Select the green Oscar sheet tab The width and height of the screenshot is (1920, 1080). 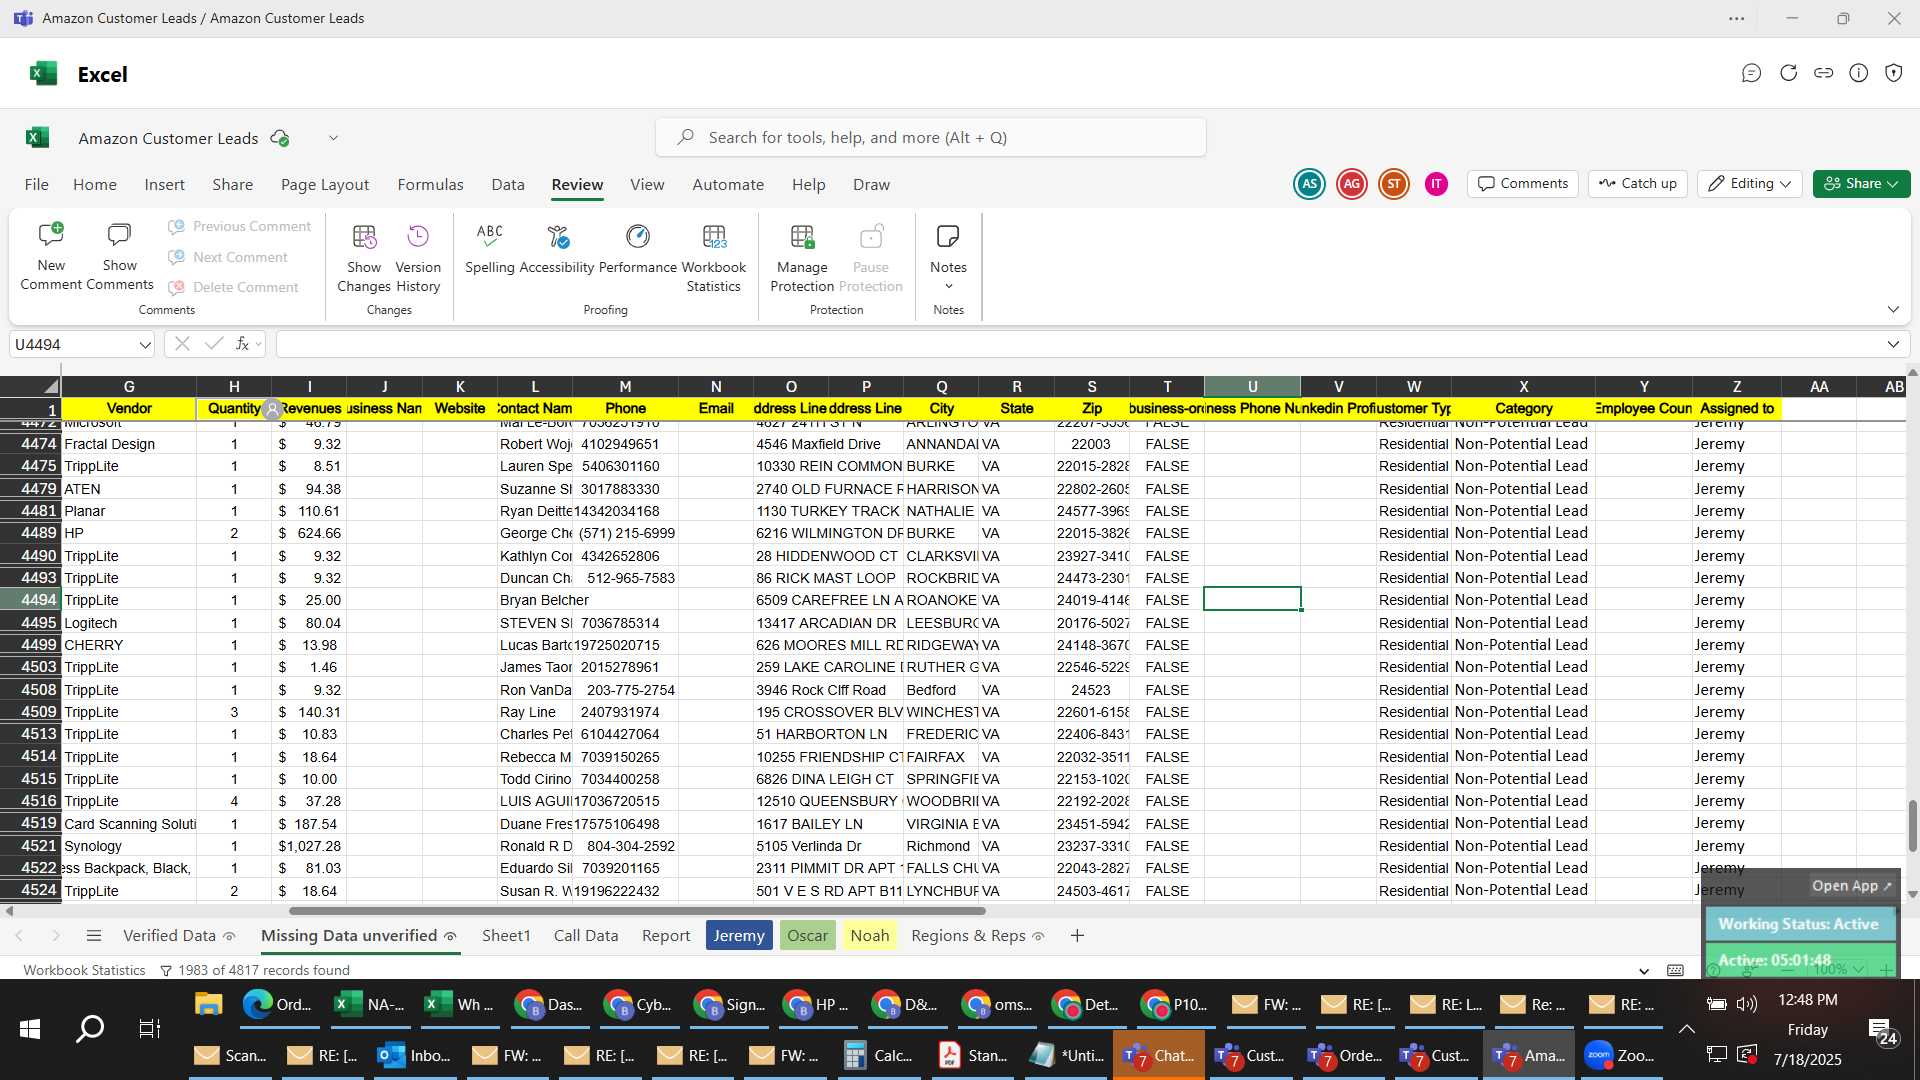pyautogui.click(x=807, y=936)
